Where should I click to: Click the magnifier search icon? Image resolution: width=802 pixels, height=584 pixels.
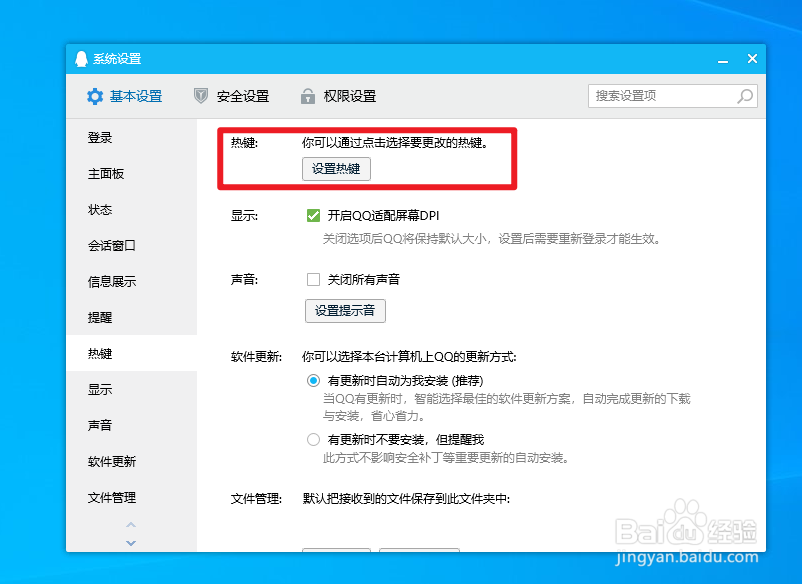click(745, 96)
